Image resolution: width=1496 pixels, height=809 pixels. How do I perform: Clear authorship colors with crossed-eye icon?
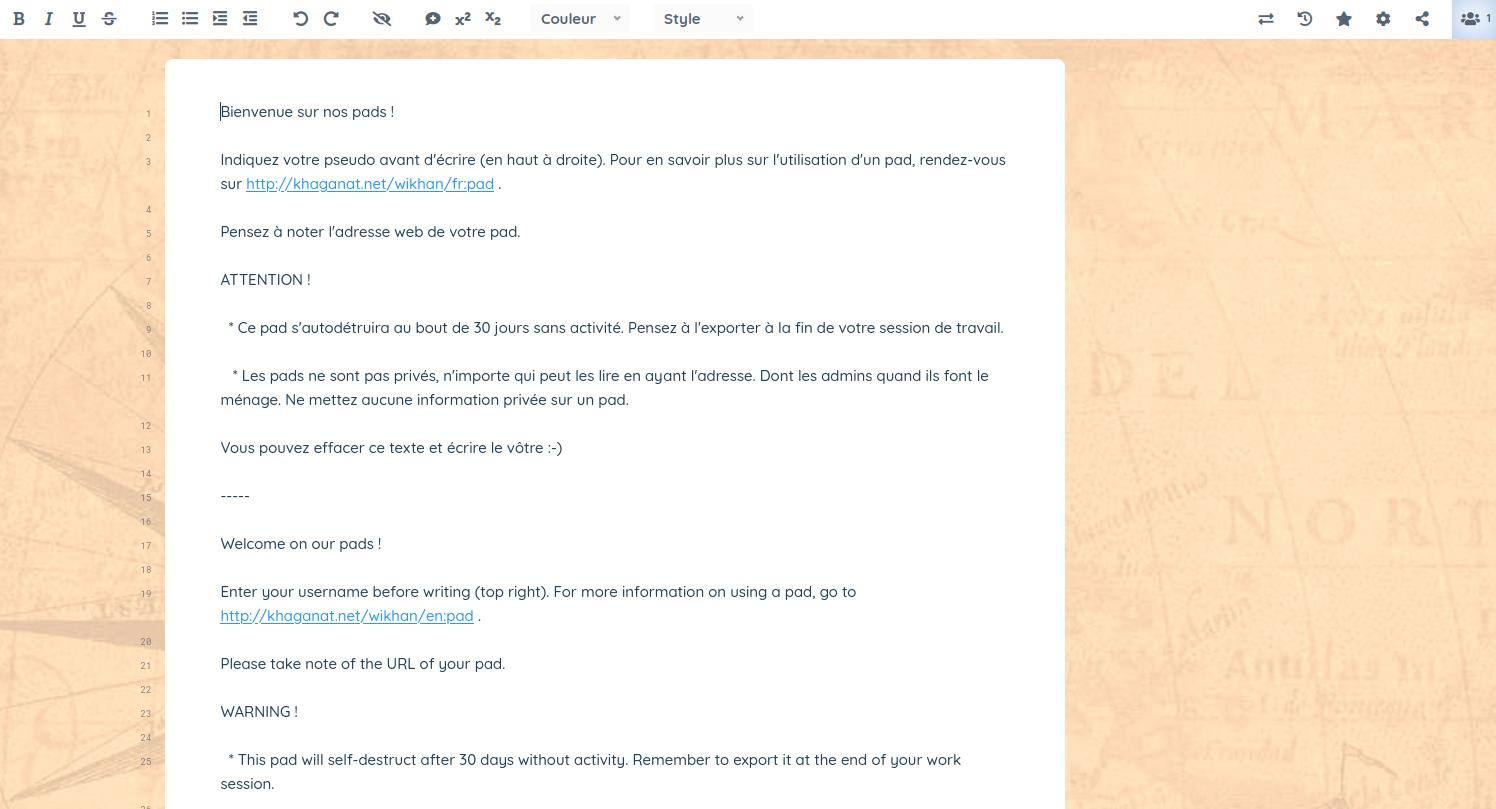point(382,19)
